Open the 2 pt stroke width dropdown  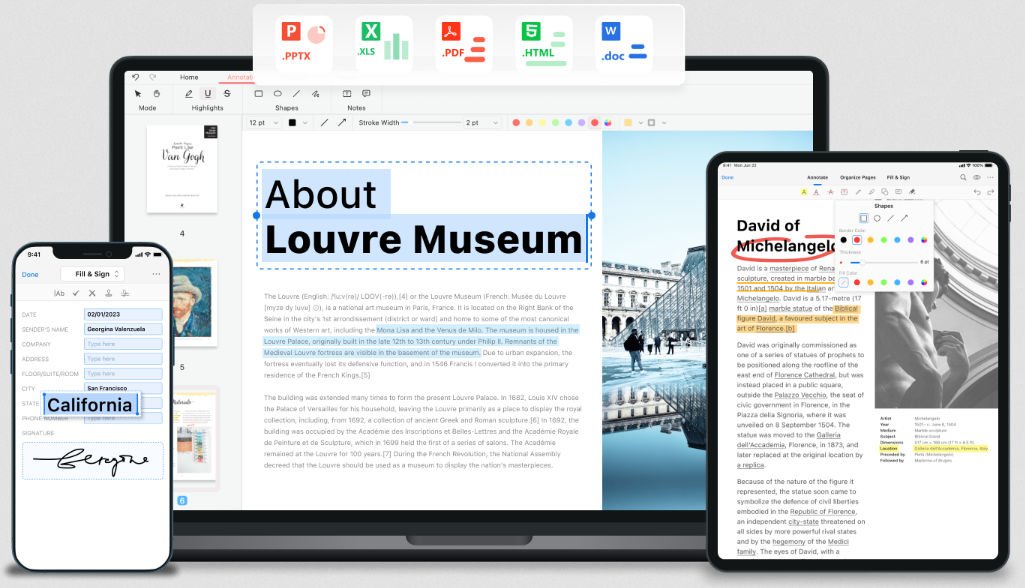(482, 123)
